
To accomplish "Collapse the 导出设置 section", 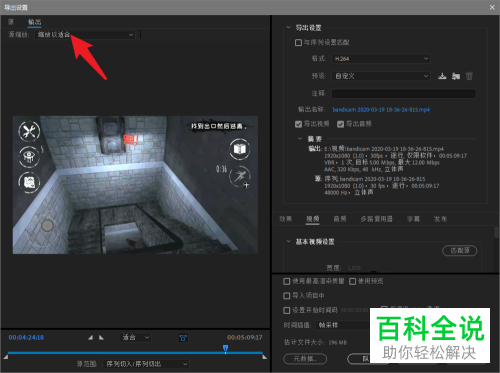I will click(288, 28).
